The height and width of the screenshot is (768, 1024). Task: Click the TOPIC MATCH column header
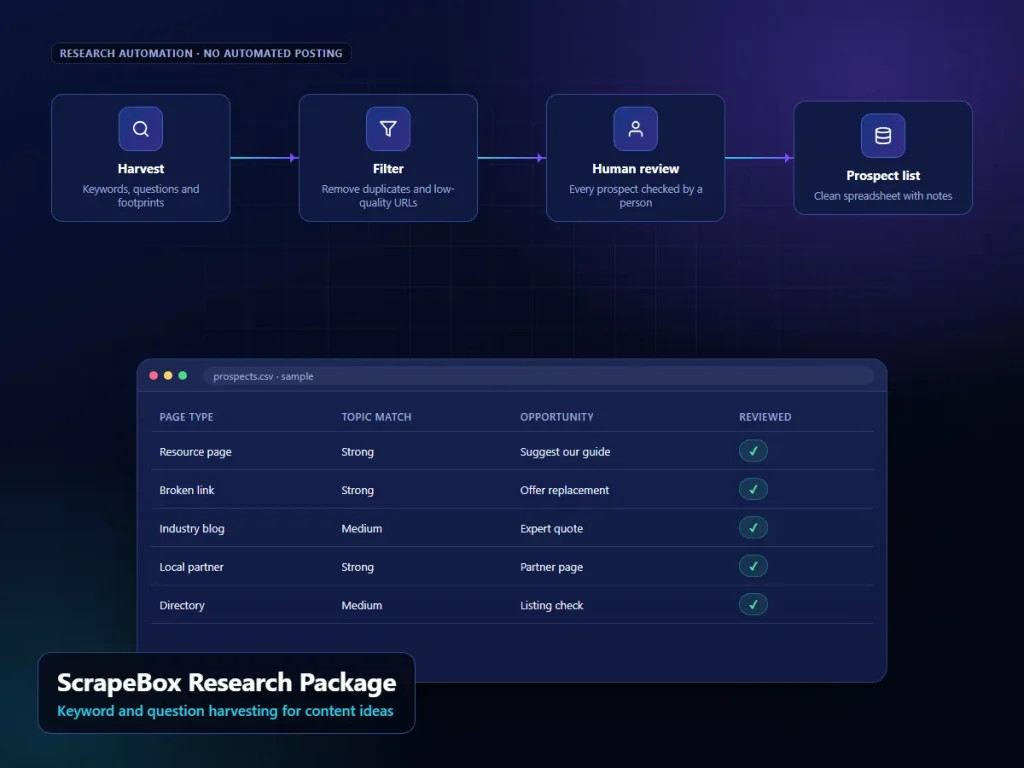pyautogui.click(x=376, y=417)
